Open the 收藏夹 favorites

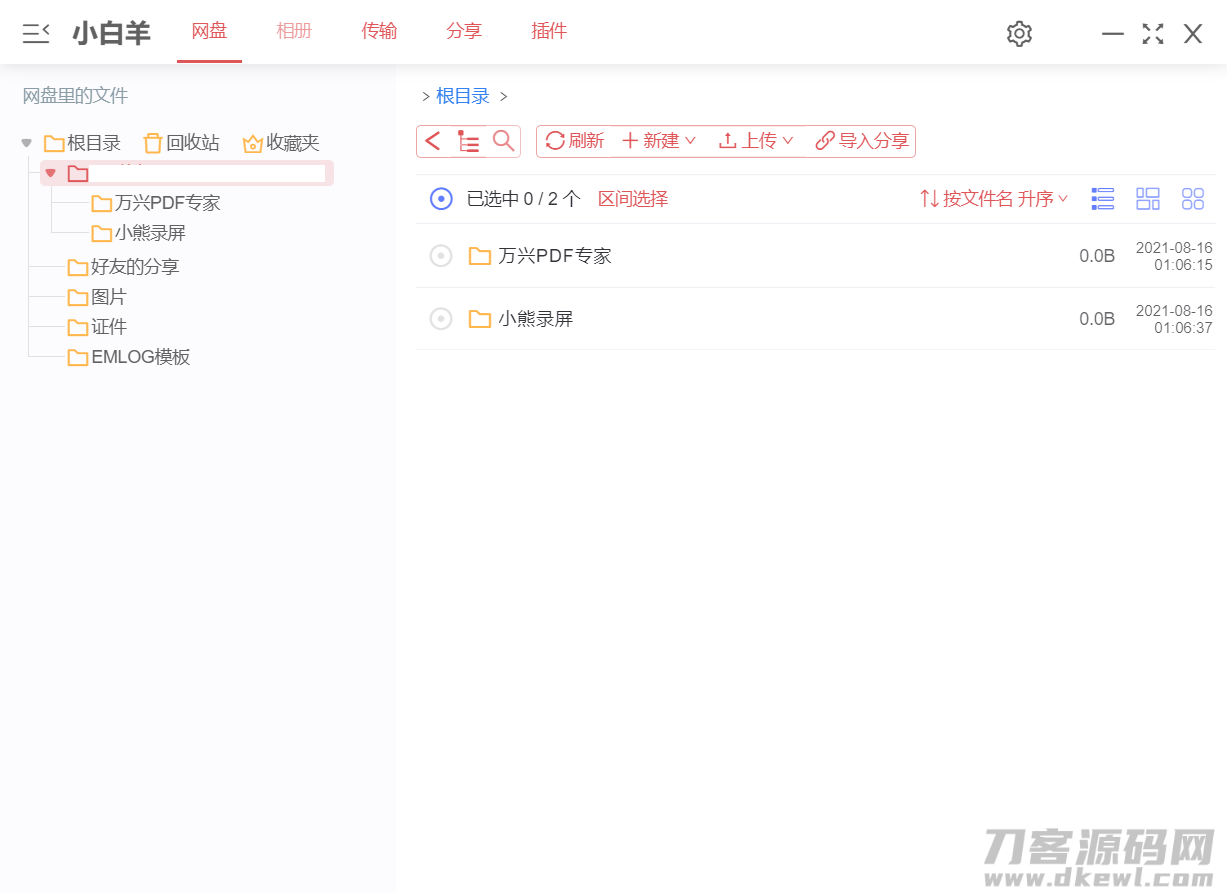tap(281, 143)
